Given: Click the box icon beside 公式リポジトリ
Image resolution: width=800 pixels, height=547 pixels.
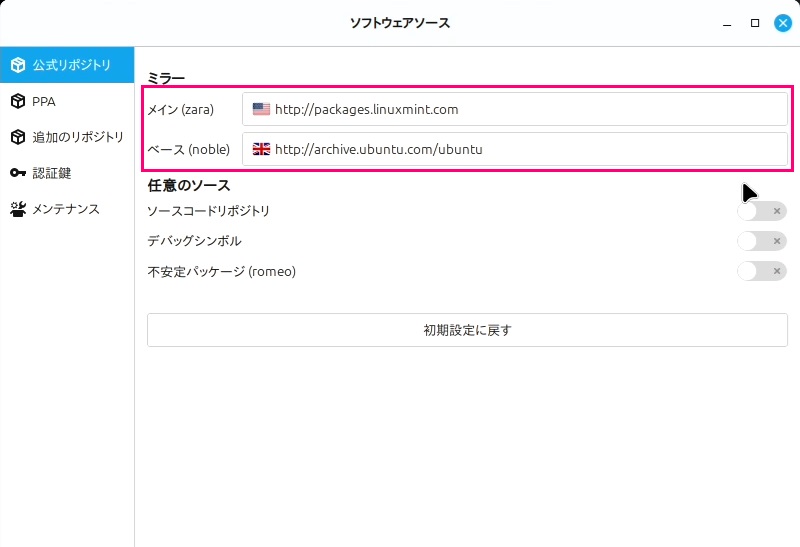Looking at the screenshot, I should (x=18, y=65).
